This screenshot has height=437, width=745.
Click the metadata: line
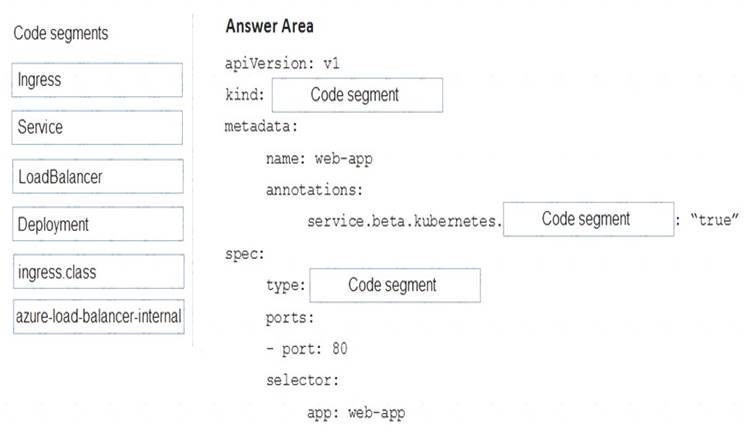(x=262, y=127)
